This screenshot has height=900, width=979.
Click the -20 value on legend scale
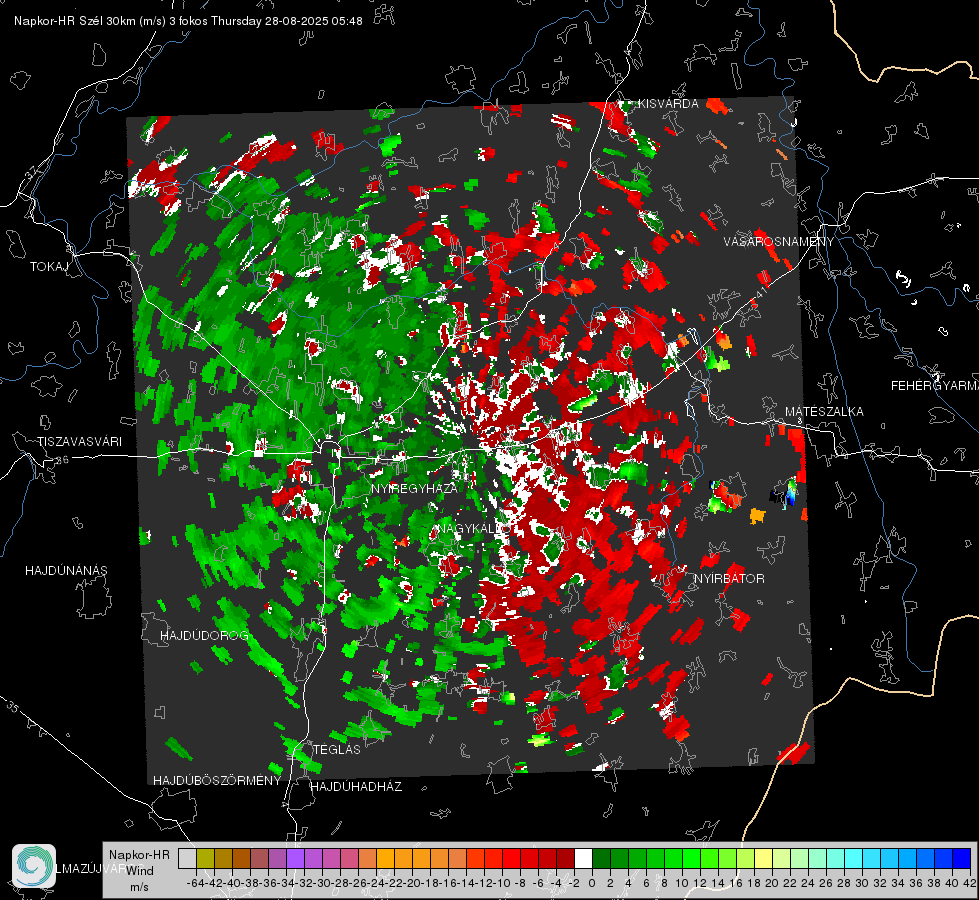(x=412, y=883)
